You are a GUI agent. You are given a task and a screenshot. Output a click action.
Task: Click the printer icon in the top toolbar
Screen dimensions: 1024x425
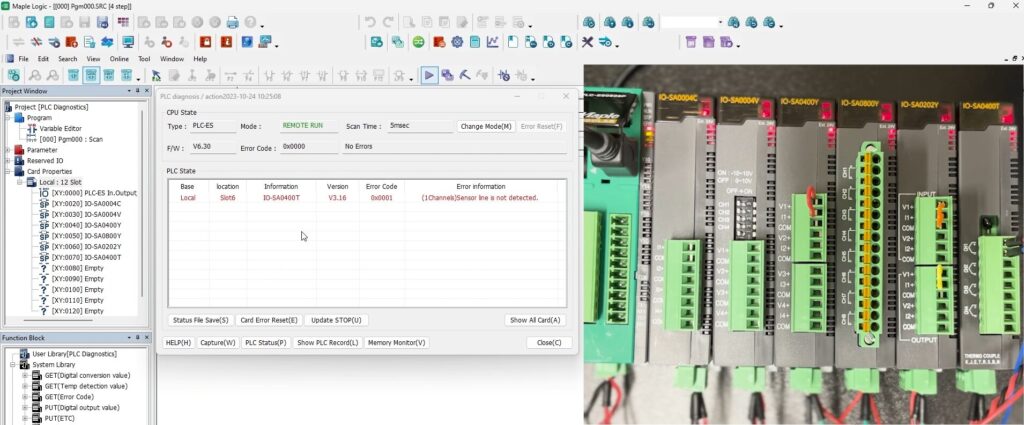pos(232,22)
